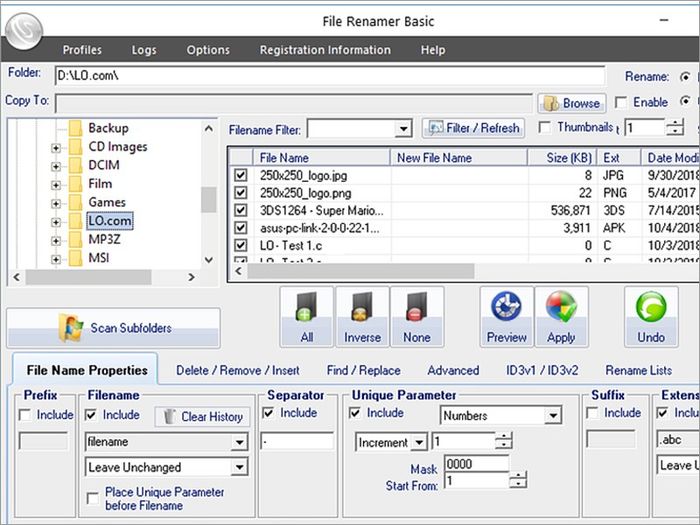Apply the rename operation

[561, 317]
